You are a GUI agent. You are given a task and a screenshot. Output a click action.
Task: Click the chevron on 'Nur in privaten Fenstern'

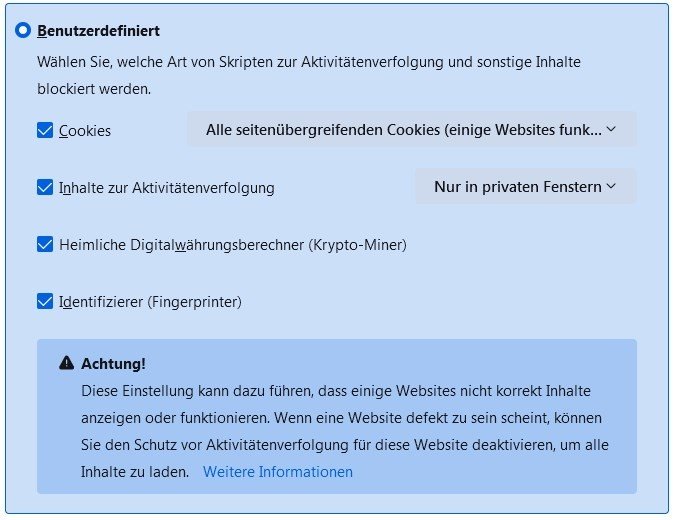coord(611,186)
